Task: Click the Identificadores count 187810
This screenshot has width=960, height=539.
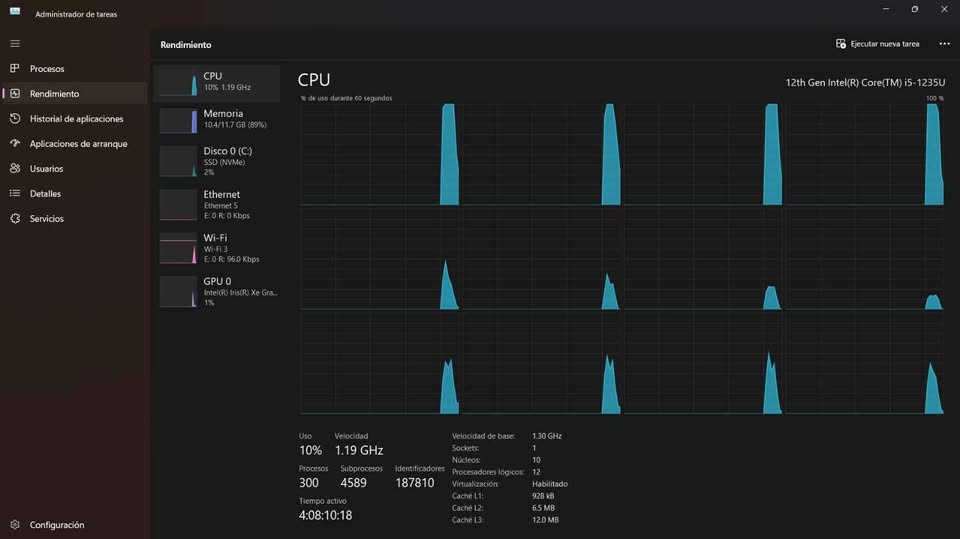Action: (x=414, y=483)
